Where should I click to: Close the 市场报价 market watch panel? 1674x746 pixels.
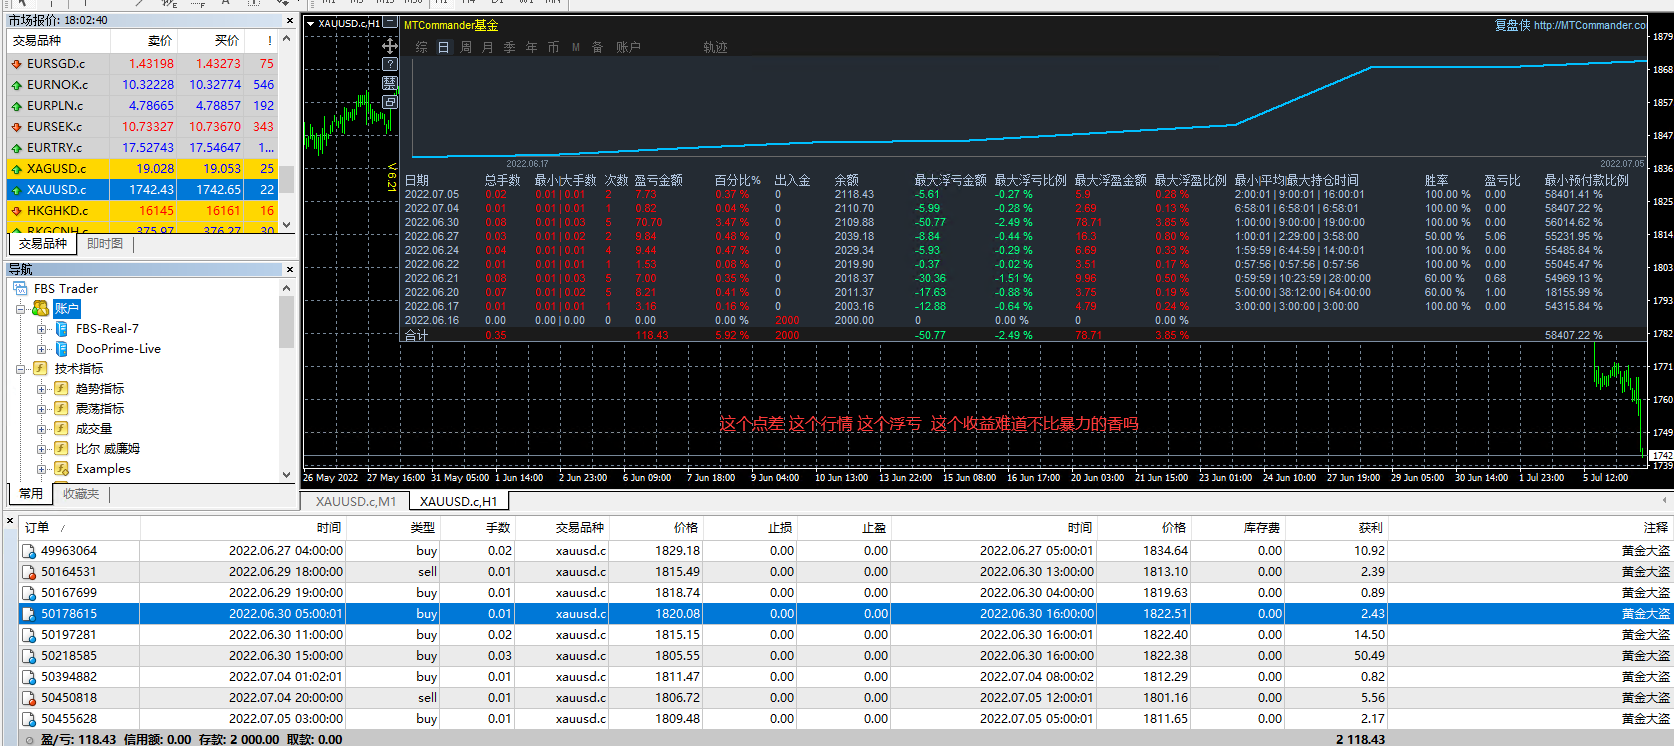coord(290,20)
